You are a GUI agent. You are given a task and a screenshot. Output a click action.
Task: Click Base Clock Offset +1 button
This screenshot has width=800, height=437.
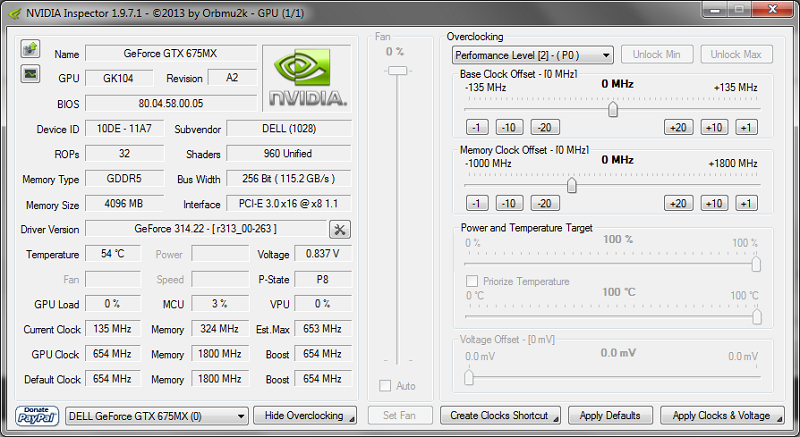tap(746, 127)
